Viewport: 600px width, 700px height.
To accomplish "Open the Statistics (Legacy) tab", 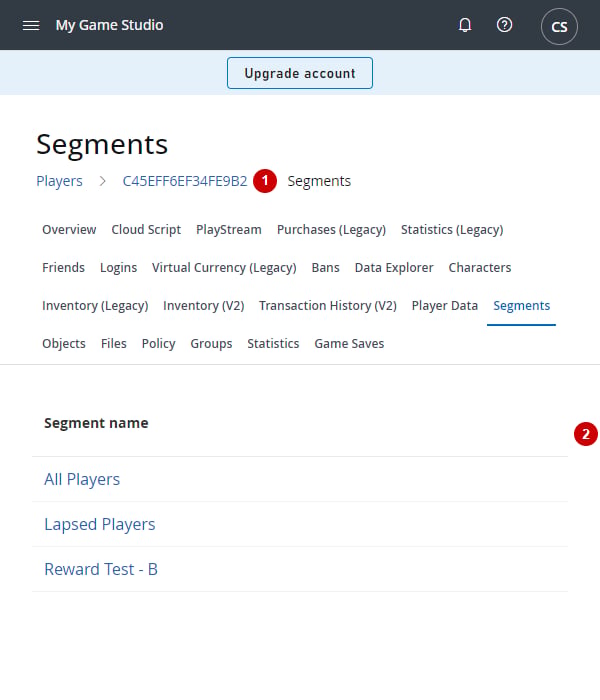I will 452,229.
